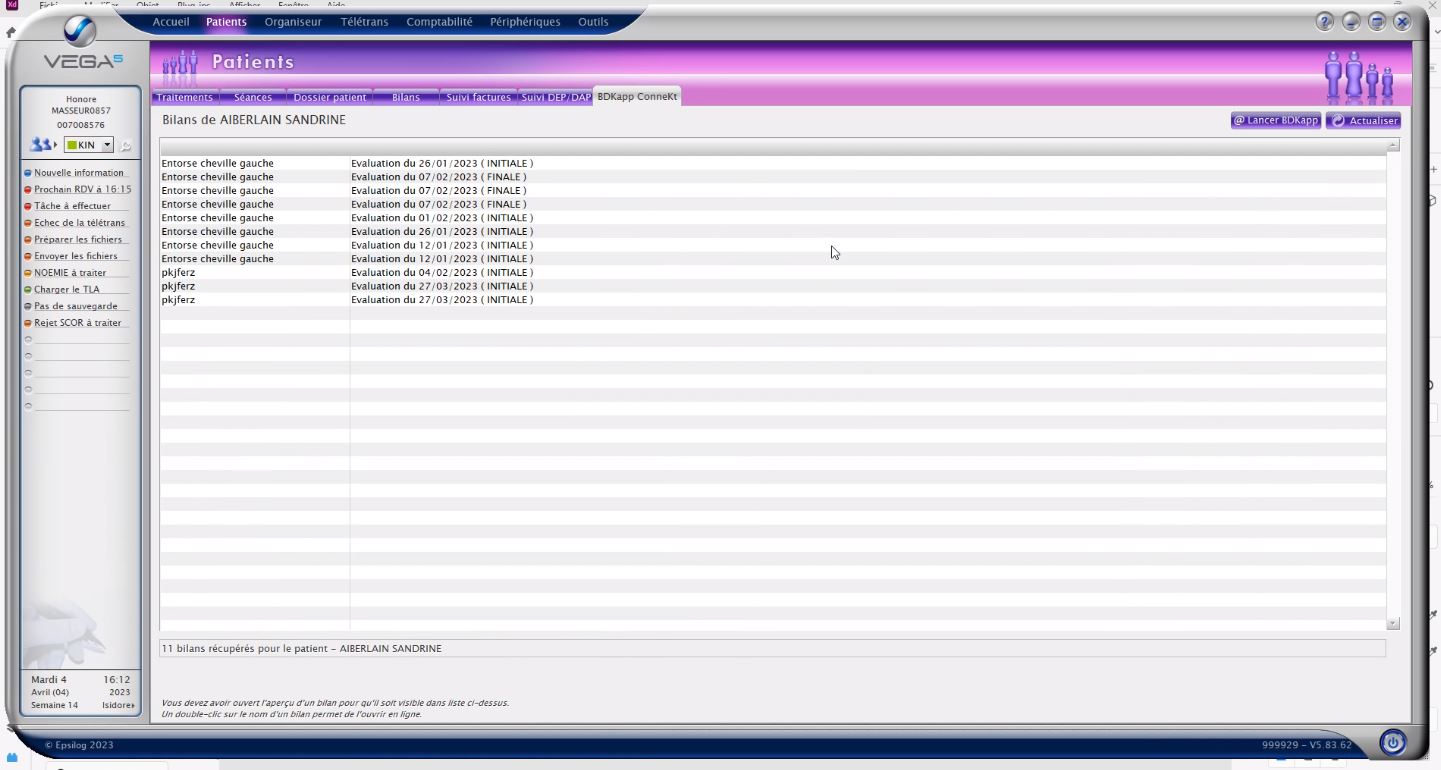Select the evaluation dated 01/02/2023
The width and height of the screenshot is (1441, 770).
click(772, 218)
